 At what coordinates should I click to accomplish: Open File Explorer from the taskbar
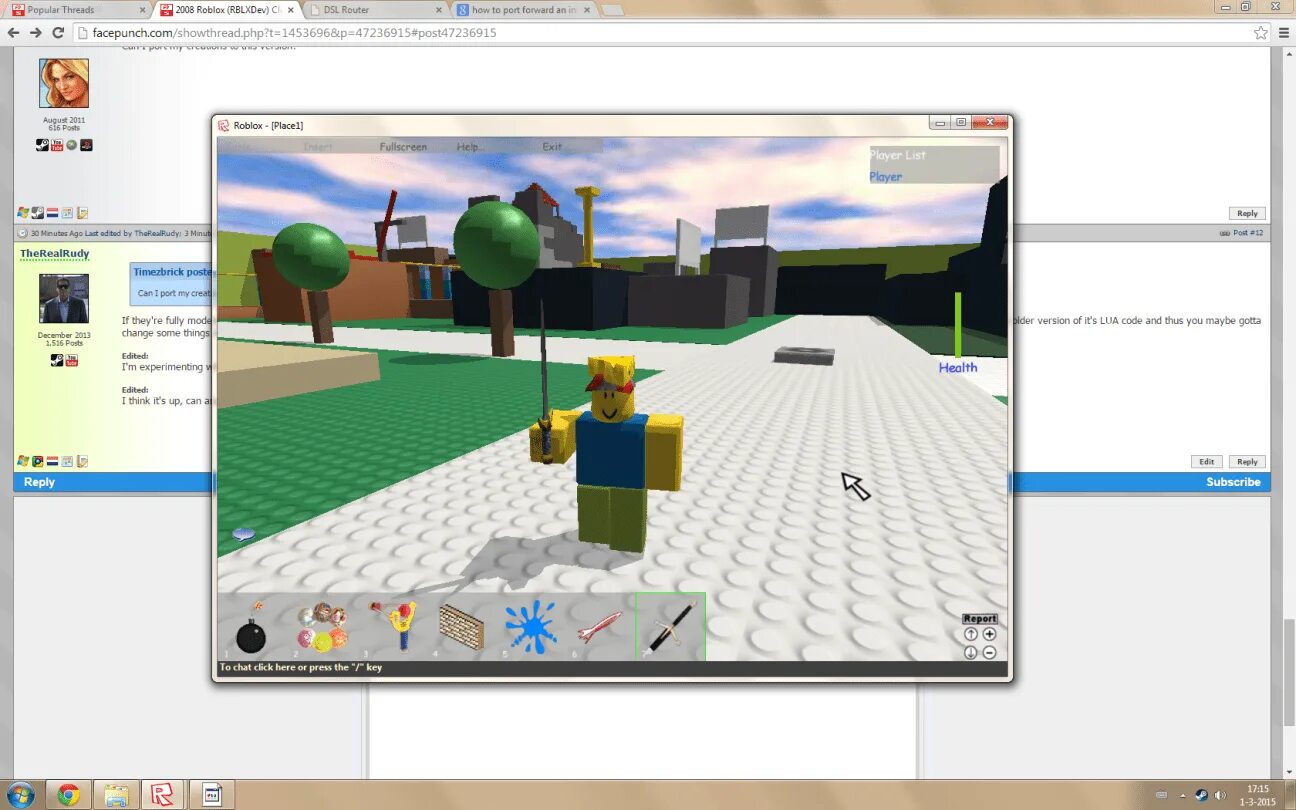point(116,795)
